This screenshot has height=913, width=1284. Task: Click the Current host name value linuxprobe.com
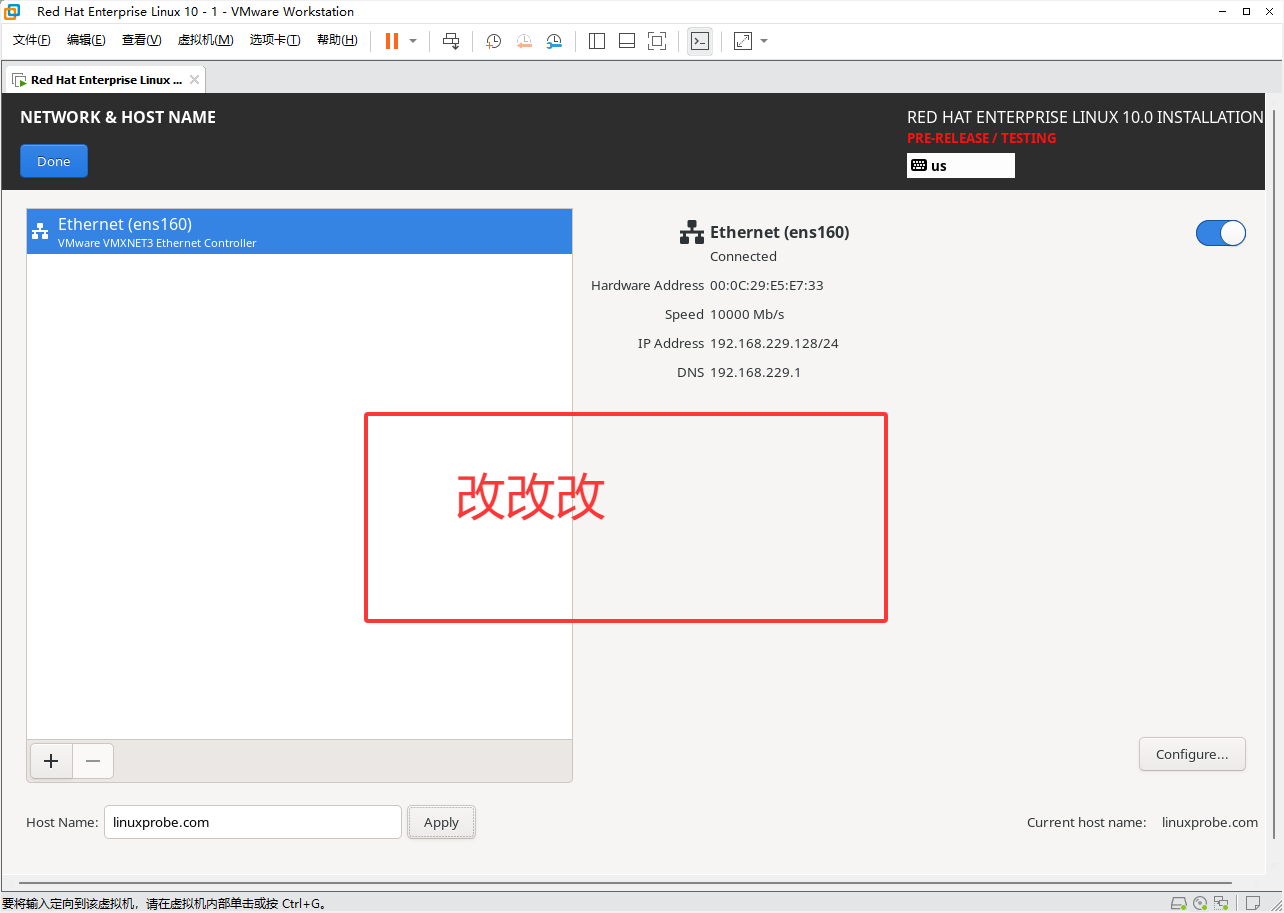1210,822
